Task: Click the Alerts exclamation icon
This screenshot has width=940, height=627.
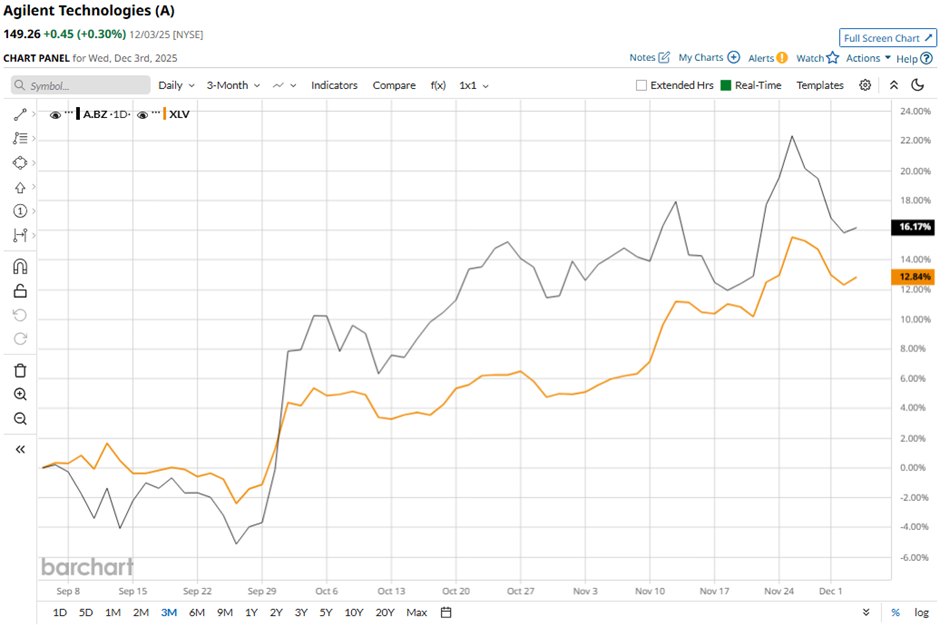Action: pos(782,58)
